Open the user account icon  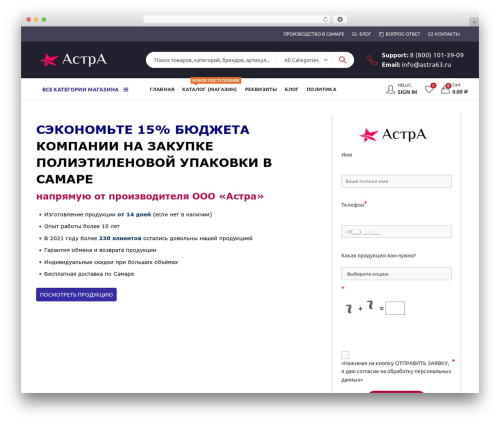tap(390, 89)
